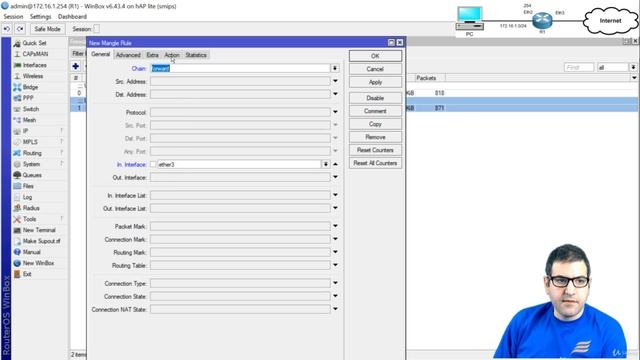This screenshot has height=360, width=640.
Task: Click the undo arrow toolbar icon
Action: pyautogui.click(x=7, y=29)
